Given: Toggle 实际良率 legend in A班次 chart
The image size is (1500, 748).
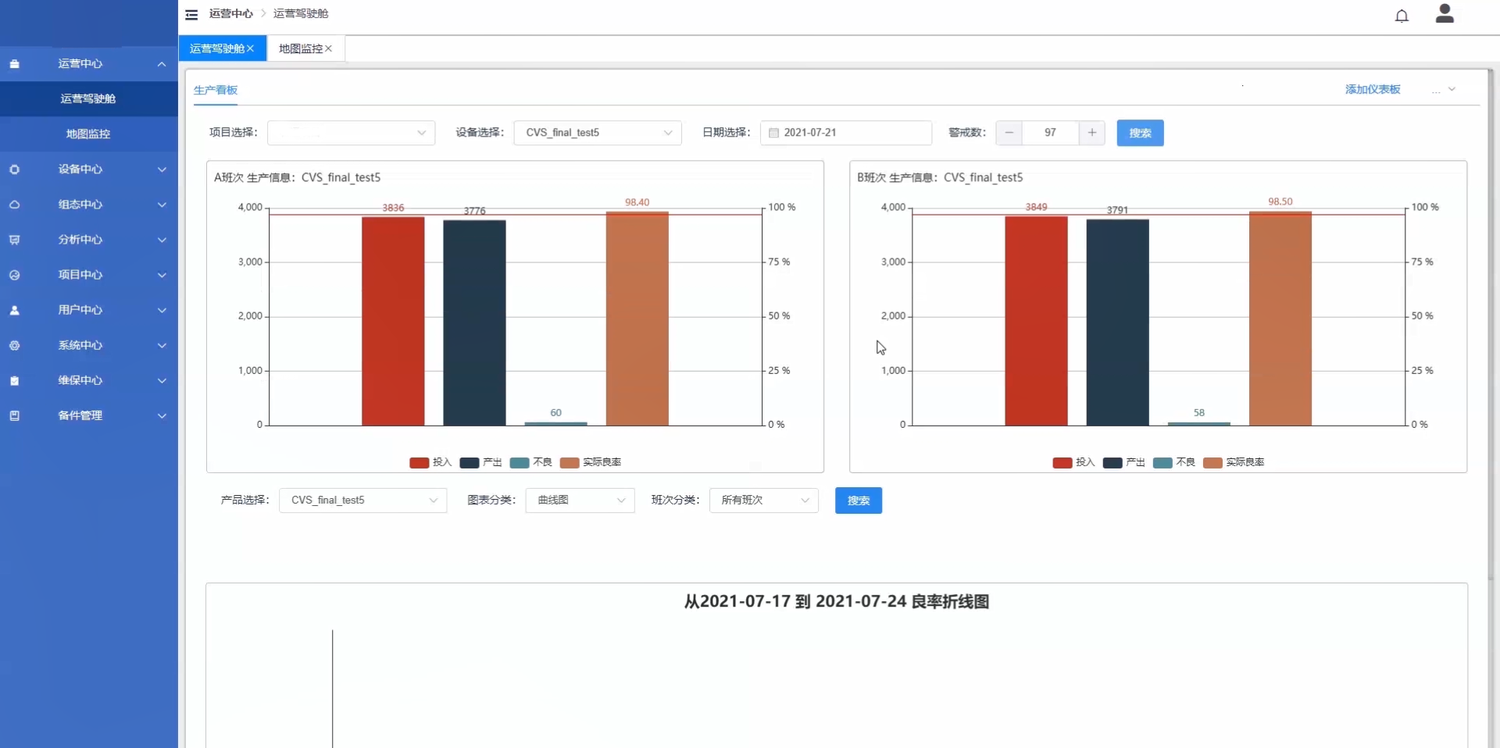Looking at the screenshot, I should click(x=591, y=463).
